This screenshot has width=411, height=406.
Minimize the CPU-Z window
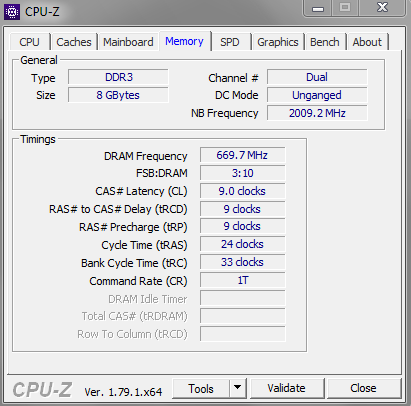(318, 8)
